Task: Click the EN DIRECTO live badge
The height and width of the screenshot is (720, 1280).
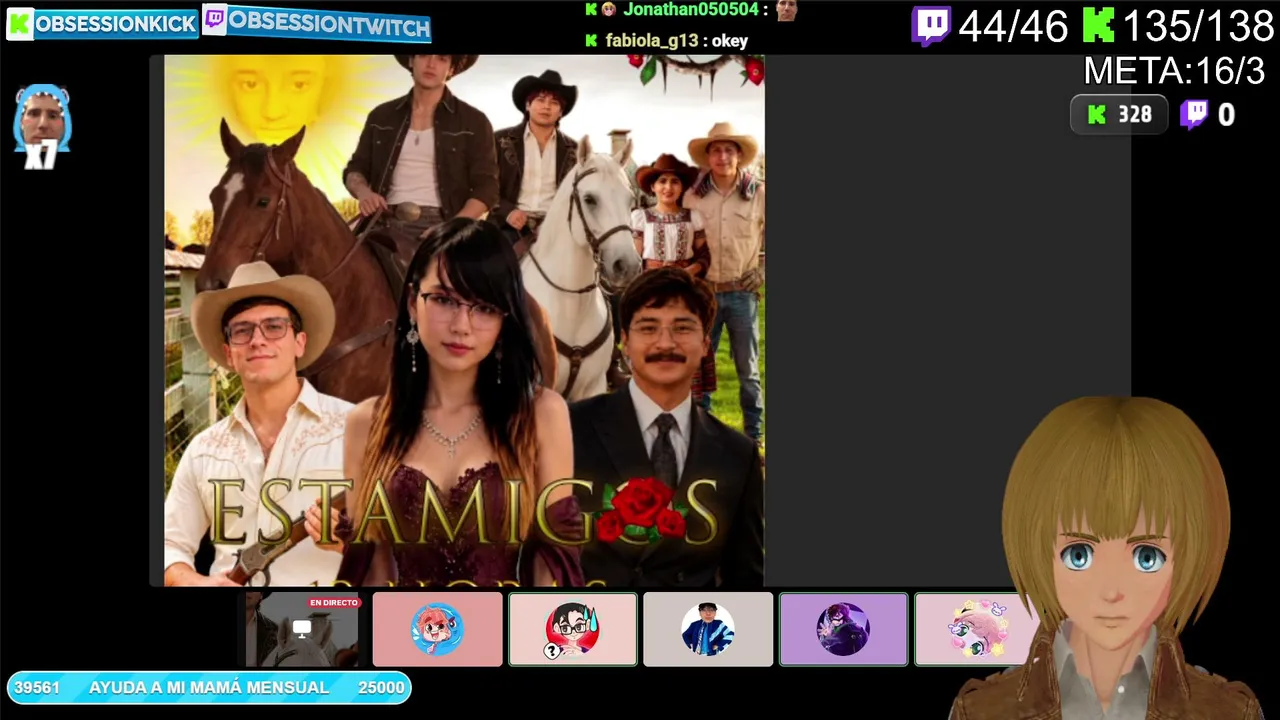Action: (x=334, y=603)
